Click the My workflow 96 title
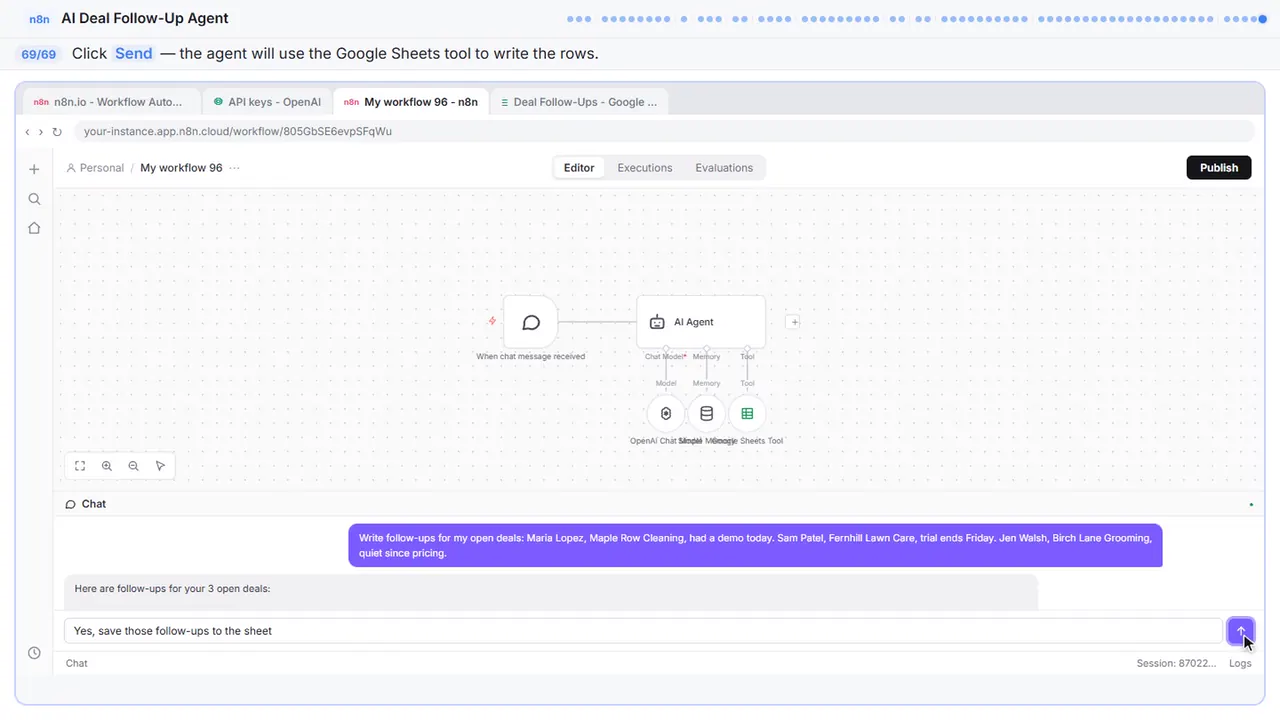Screen dimensions: 1280x720 [x=181, y=168]
